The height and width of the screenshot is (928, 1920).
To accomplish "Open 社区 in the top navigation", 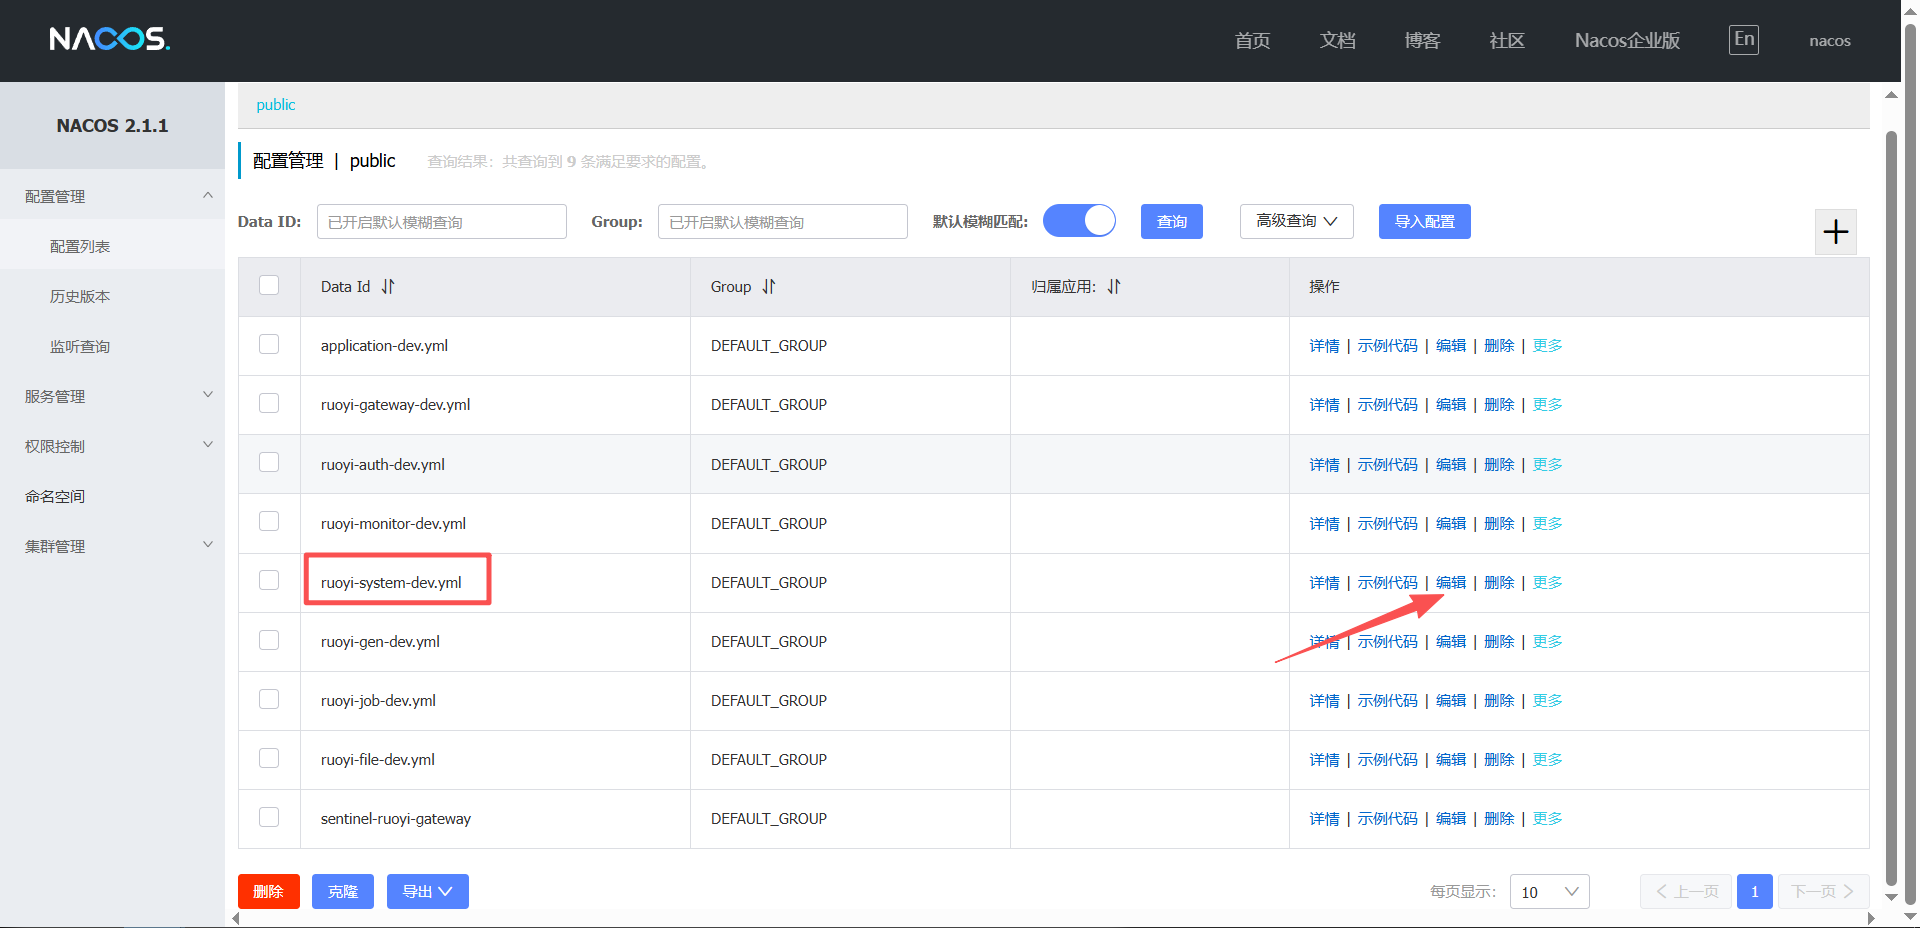I will 1507,41.
